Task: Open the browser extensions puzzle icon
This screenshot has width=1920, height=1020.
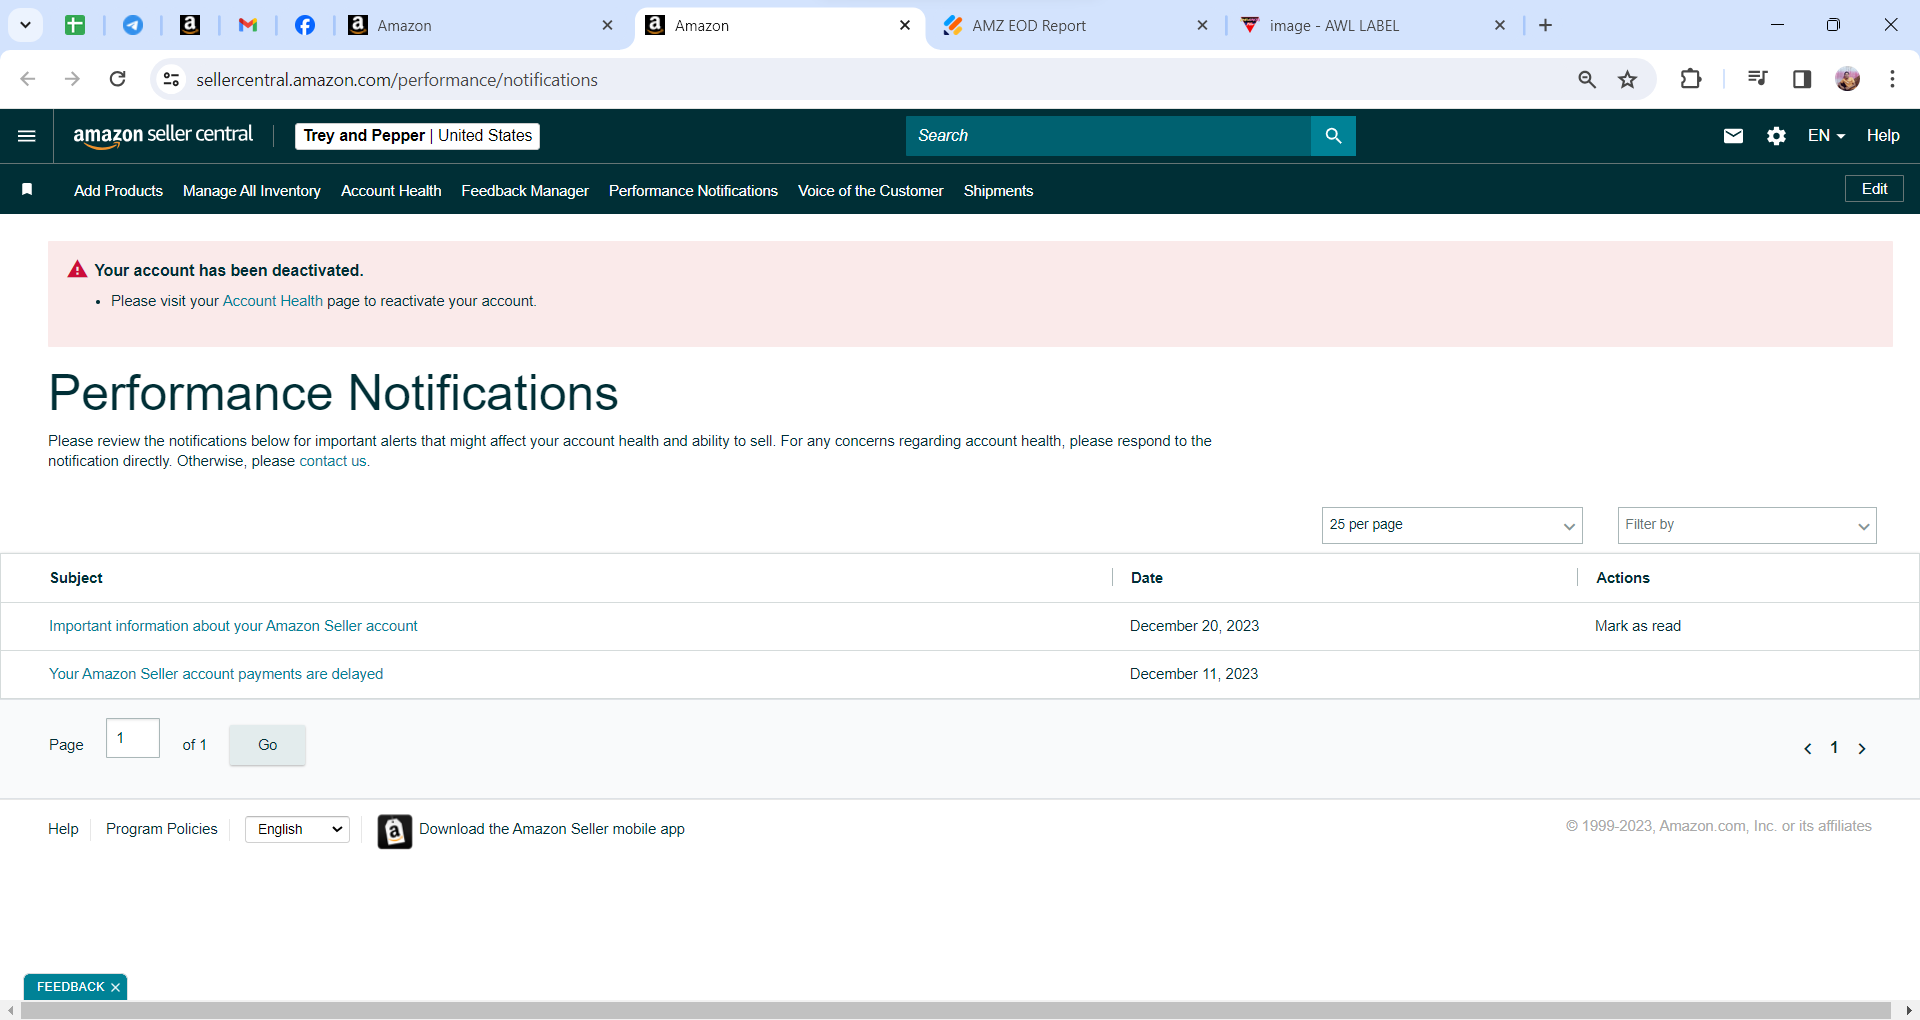Action: (x=1691, y=79)
